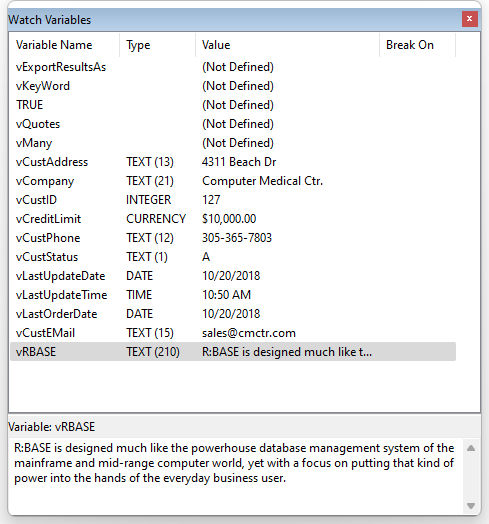Click the TIME type cell

click(139, 295)
